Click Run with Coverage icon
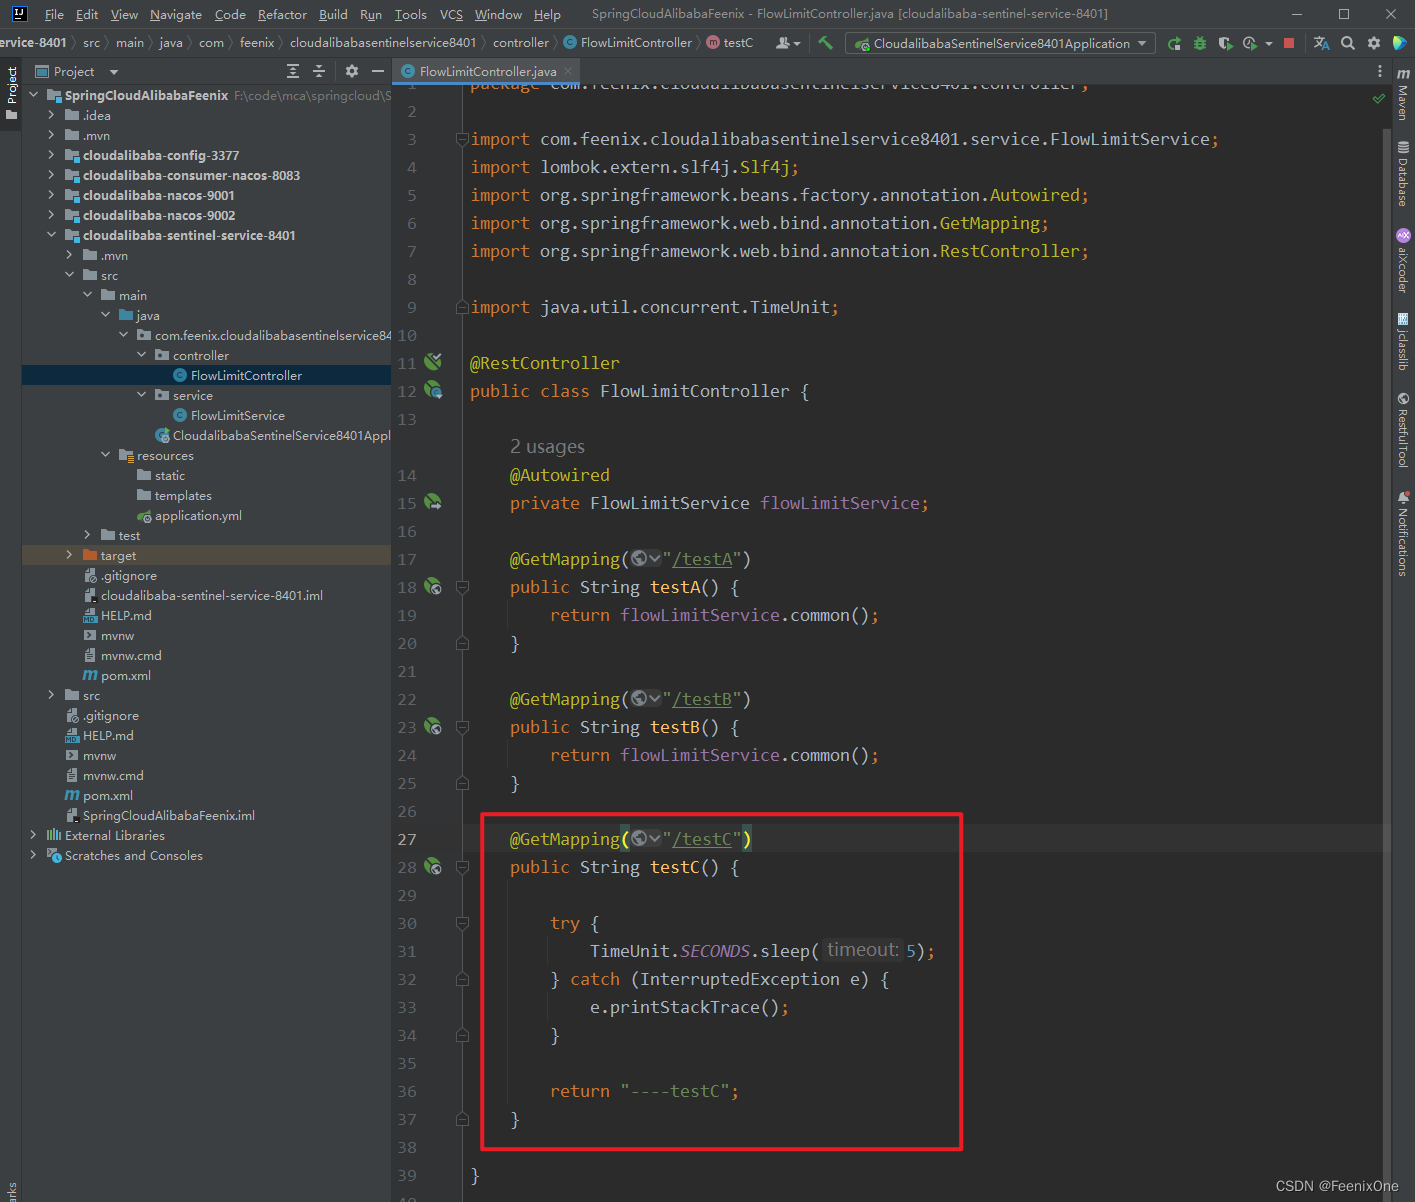This screenshot has height=1202, width=1415. [x=1225, y=43]
